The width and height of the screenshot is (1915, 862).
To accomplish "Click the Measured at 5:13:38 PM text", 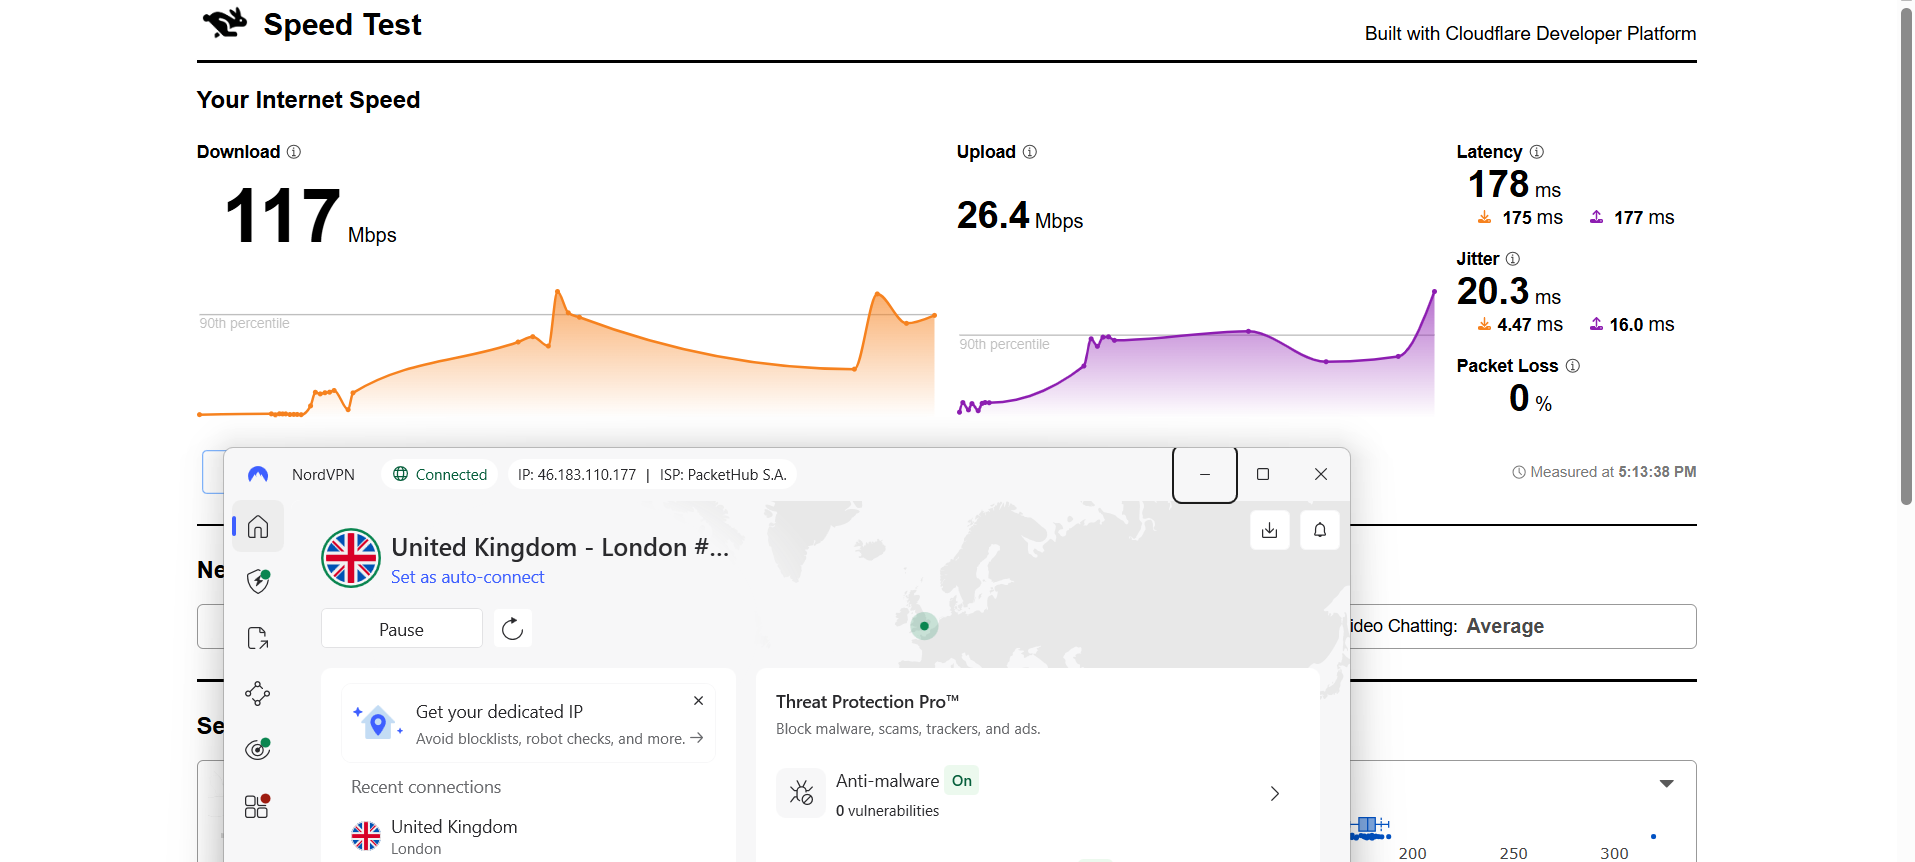I will pos(1604,472).
